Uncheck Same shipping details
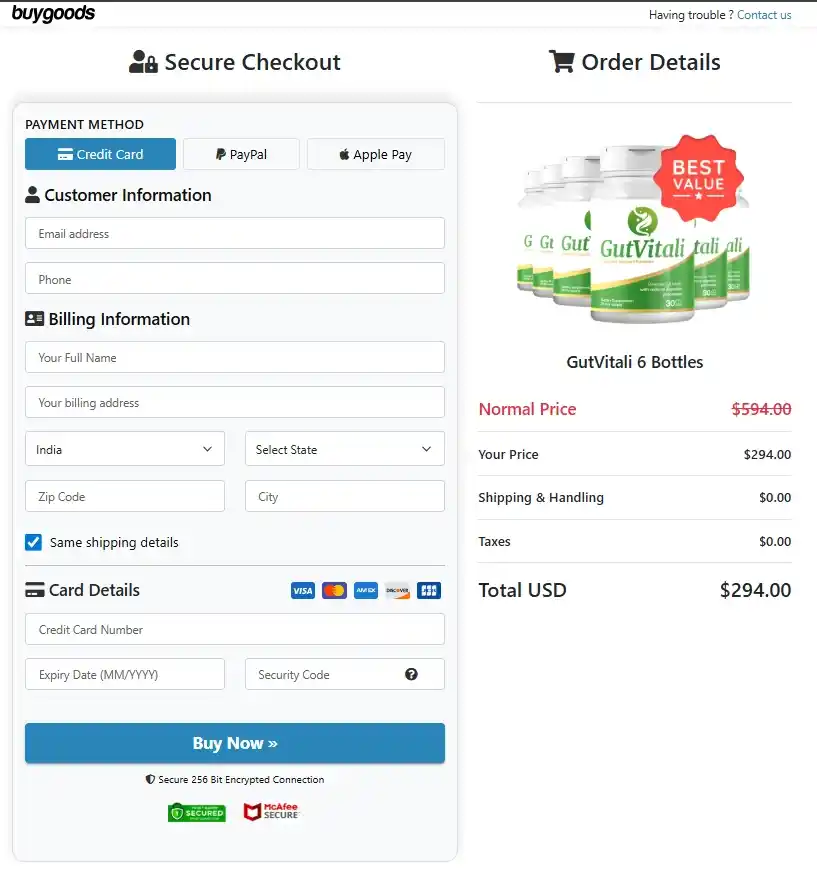This screenshot has height=869, width=817. pyautogui.click(x=32, y=542)
